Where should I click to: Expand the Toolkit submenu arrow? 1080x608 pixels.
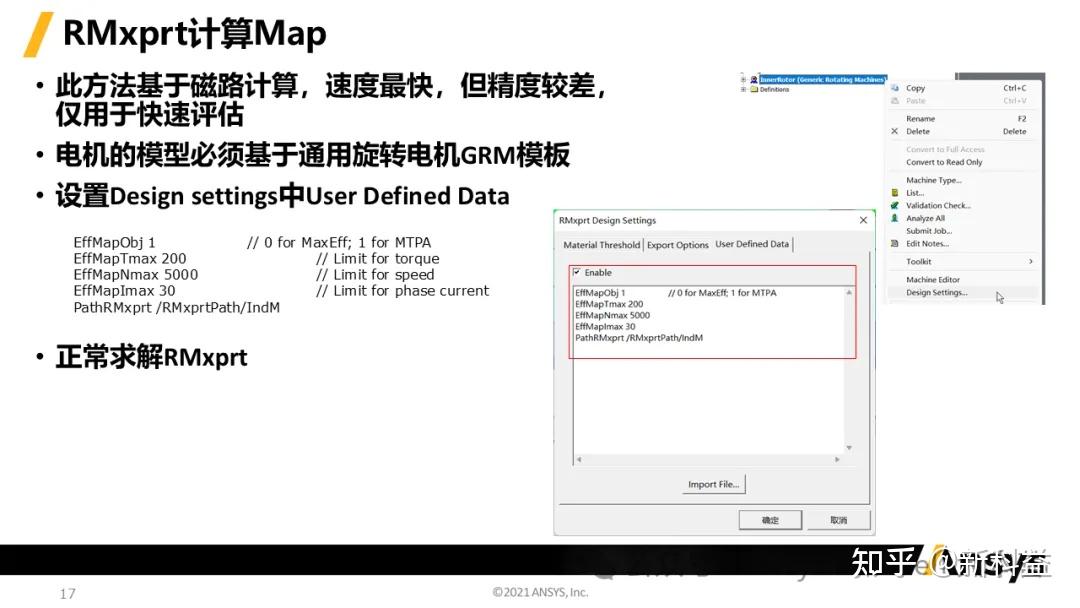click(x=1030, y=261)
